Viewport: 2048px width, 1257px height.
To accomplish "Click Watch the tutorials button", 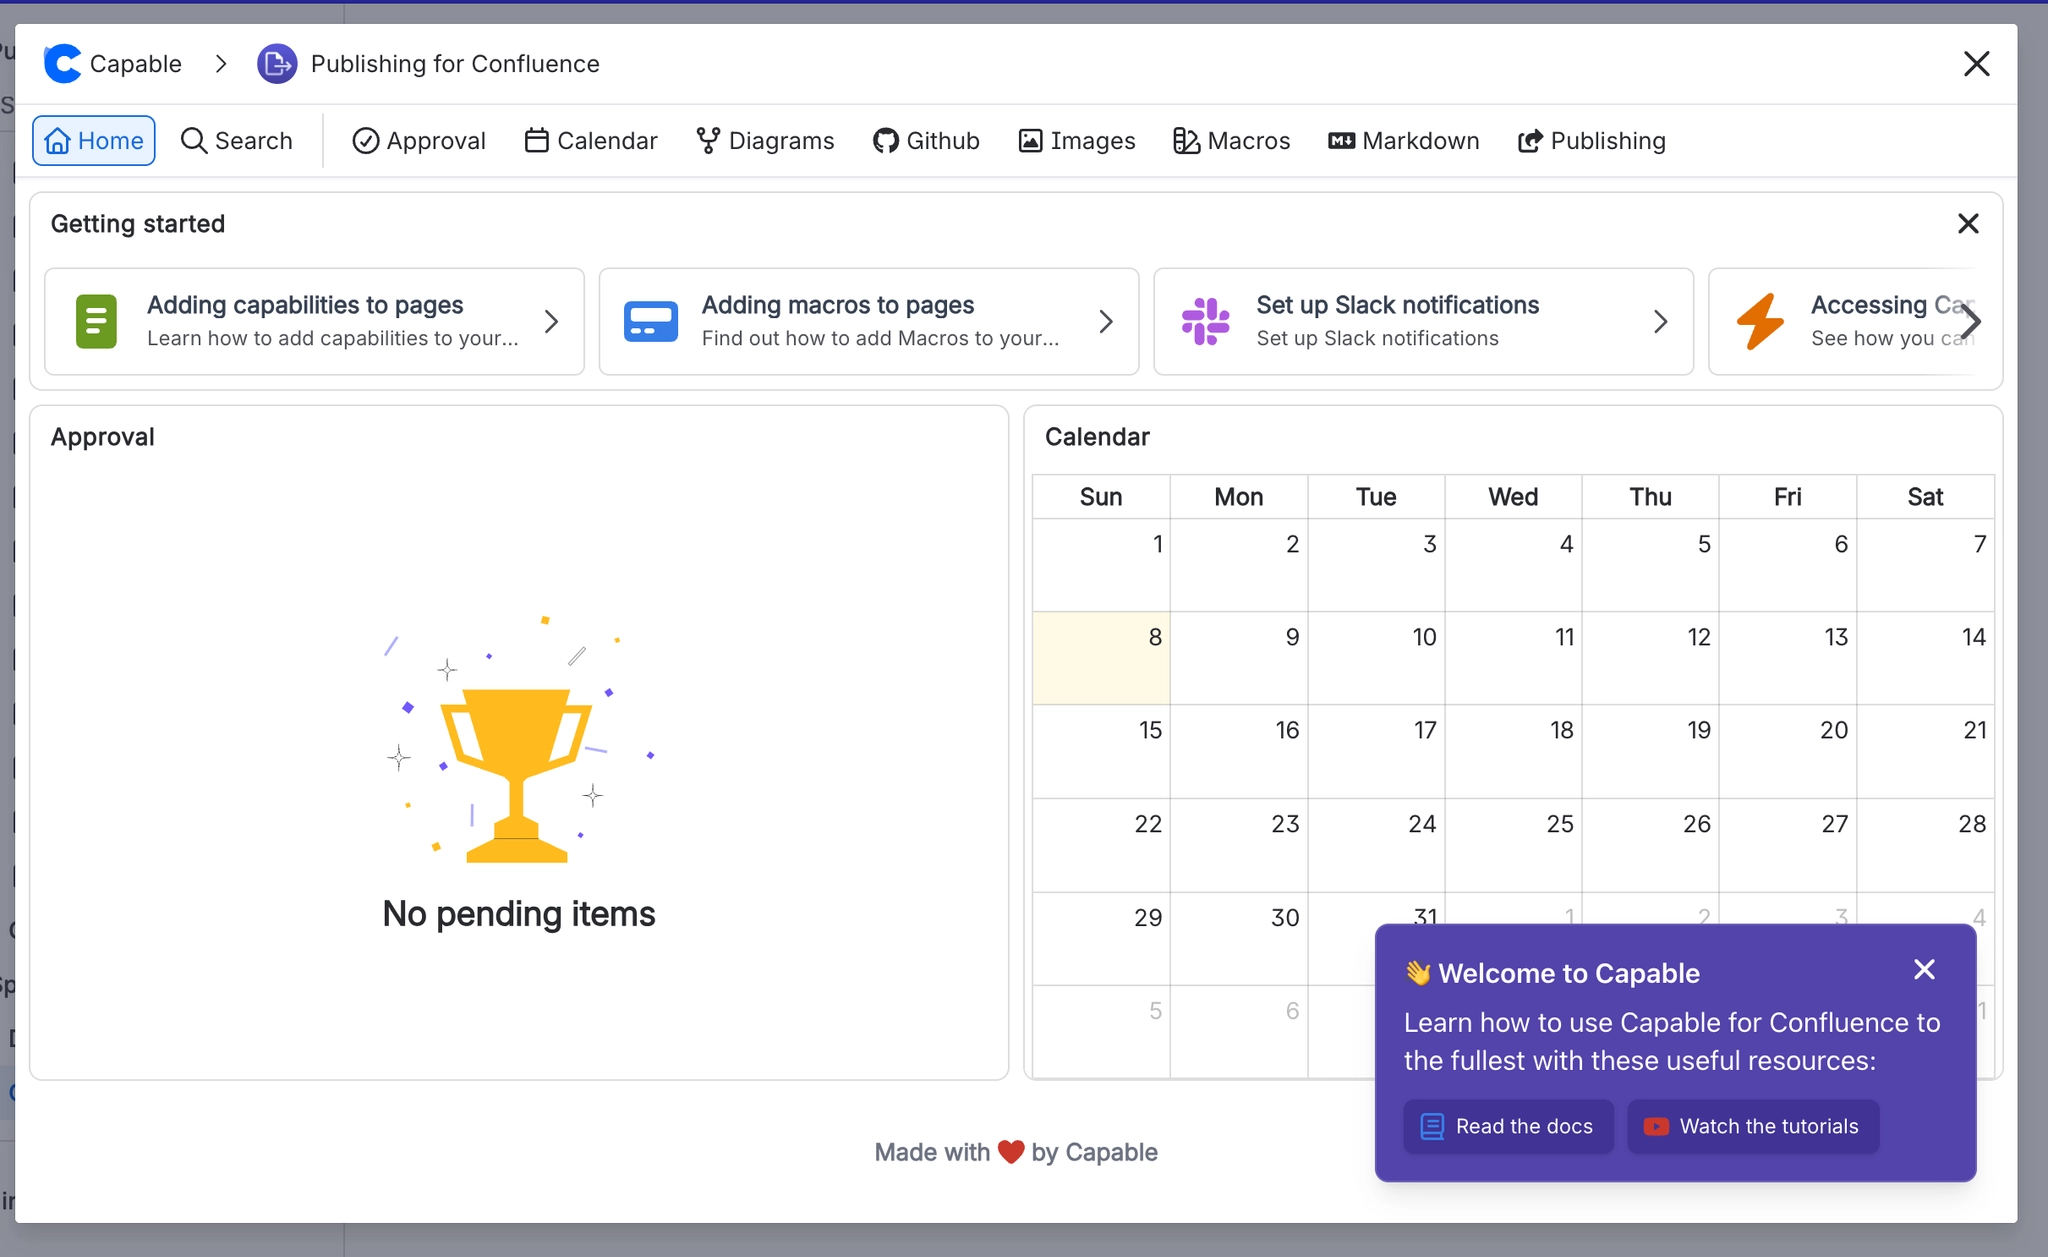I will coord(1752,1127).
